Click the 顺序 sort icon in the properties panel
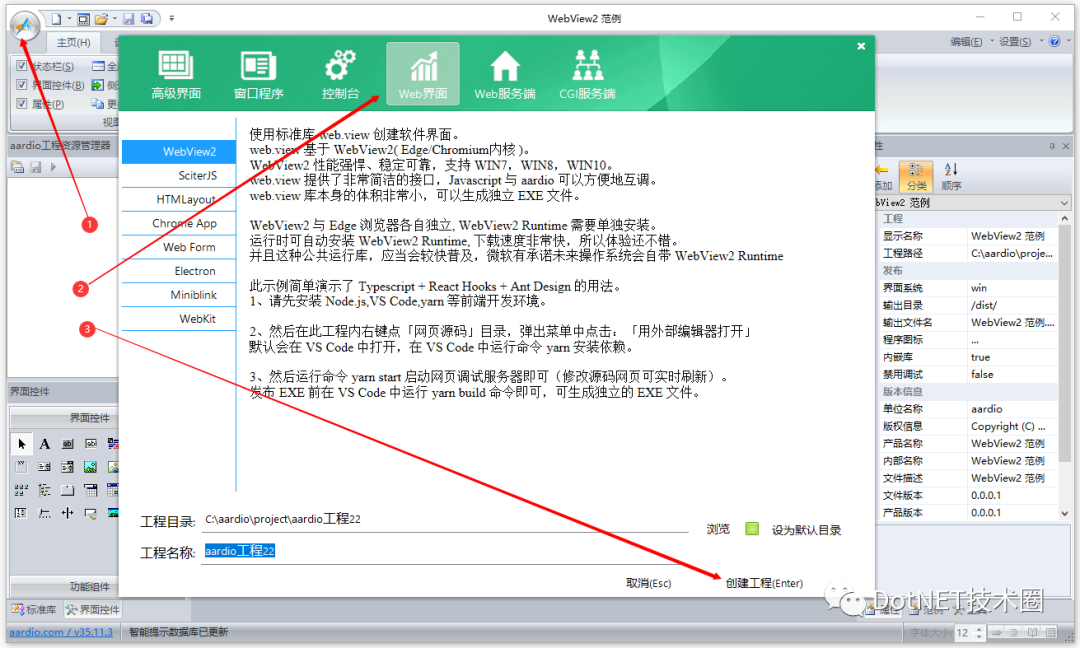The height and width of the screenshot is (648, 1080). 950,178
